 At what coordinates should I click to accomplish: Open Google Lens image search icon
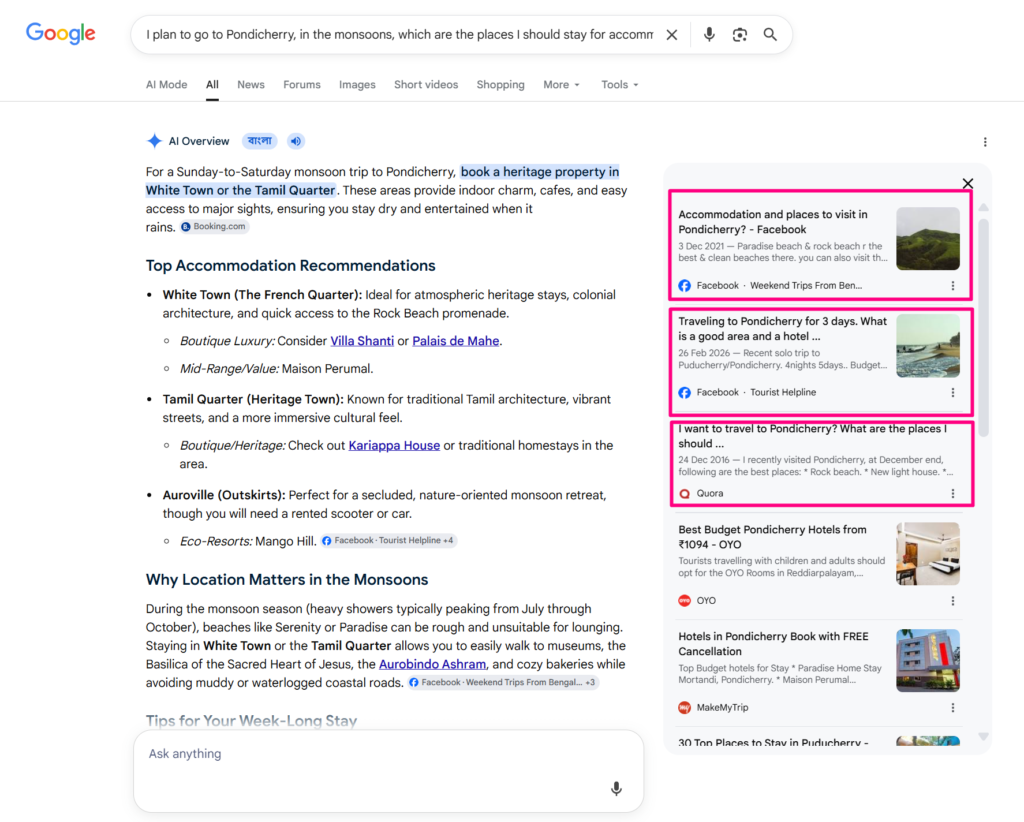(x=739, y=35)
